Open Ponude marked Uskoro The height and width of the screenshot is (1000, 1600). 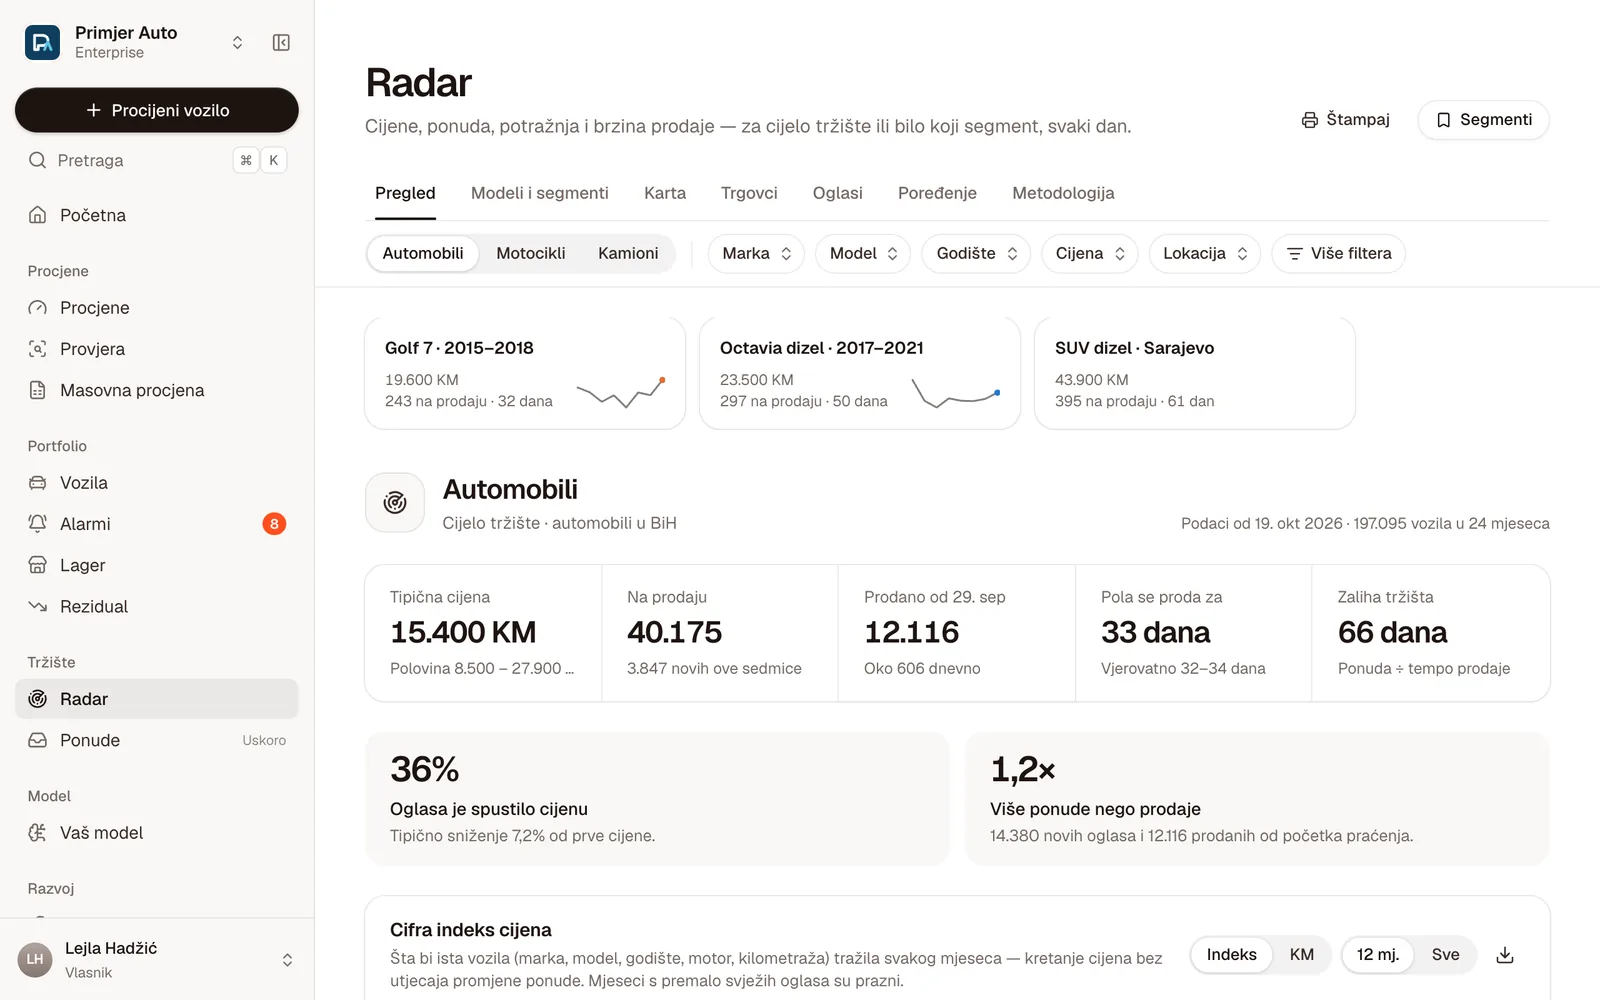click(157, 740)
